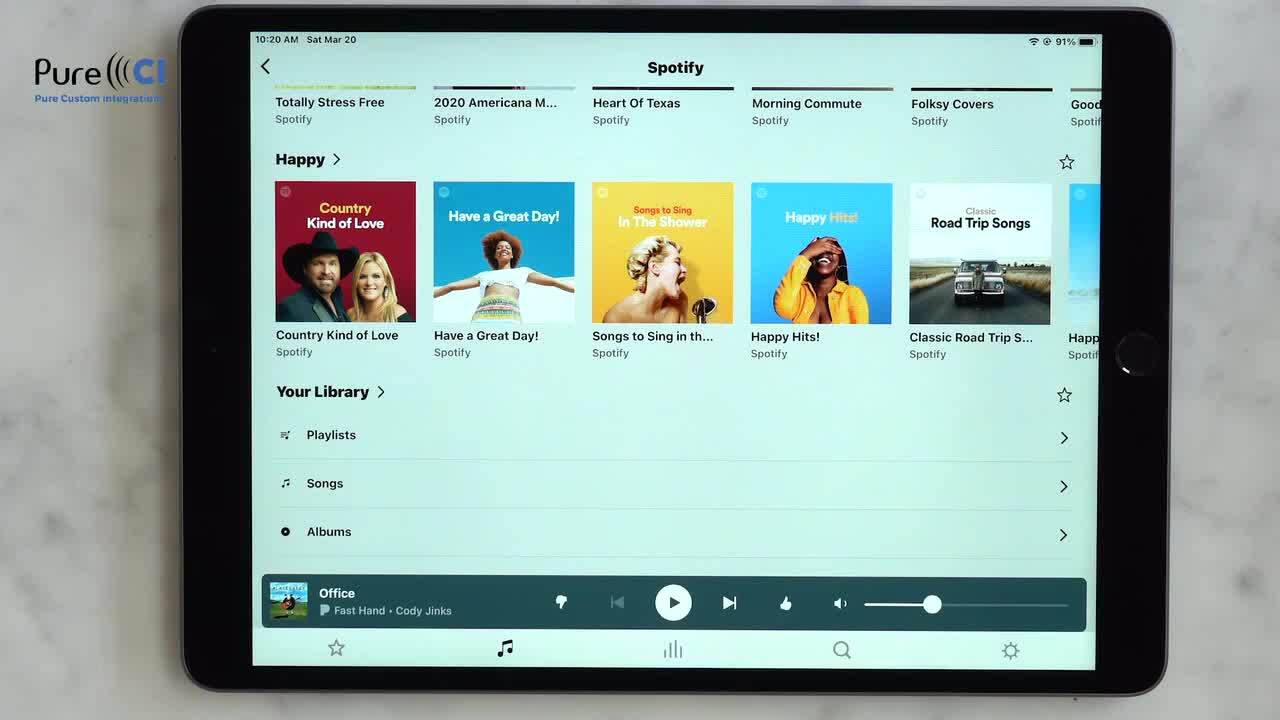Open Classic Road Trip Songs cover
The image size is (1280, 720).
click(980, 254)
